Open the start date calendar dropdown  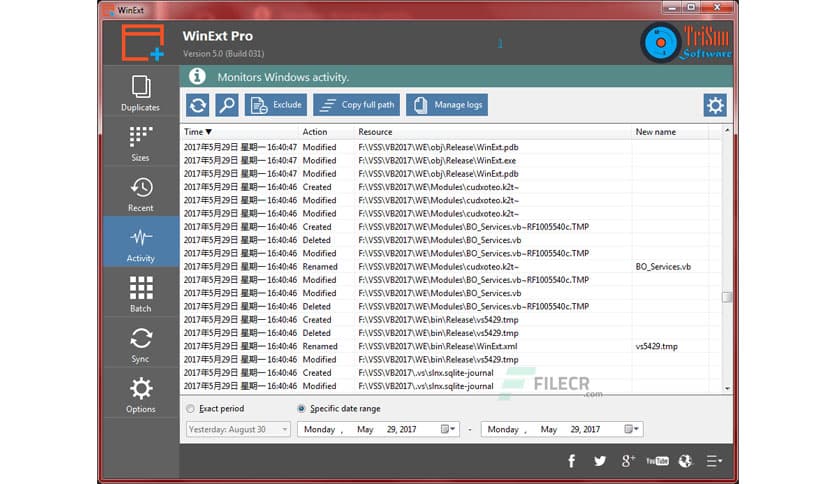[448, 429]
